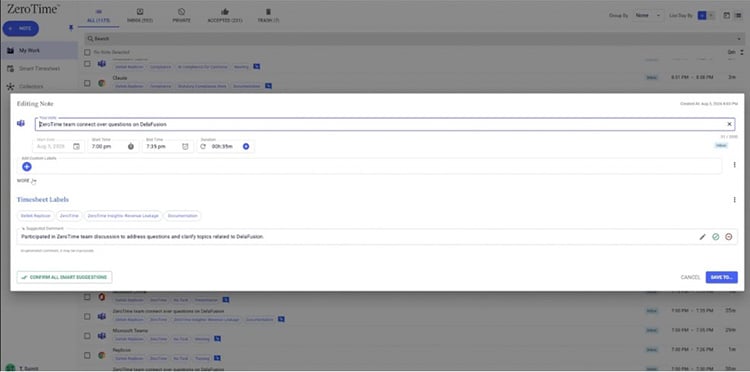Click the SAVE TO... button
Screen dimensions: 750x372
pyautogui.click(x=721, y=277)
